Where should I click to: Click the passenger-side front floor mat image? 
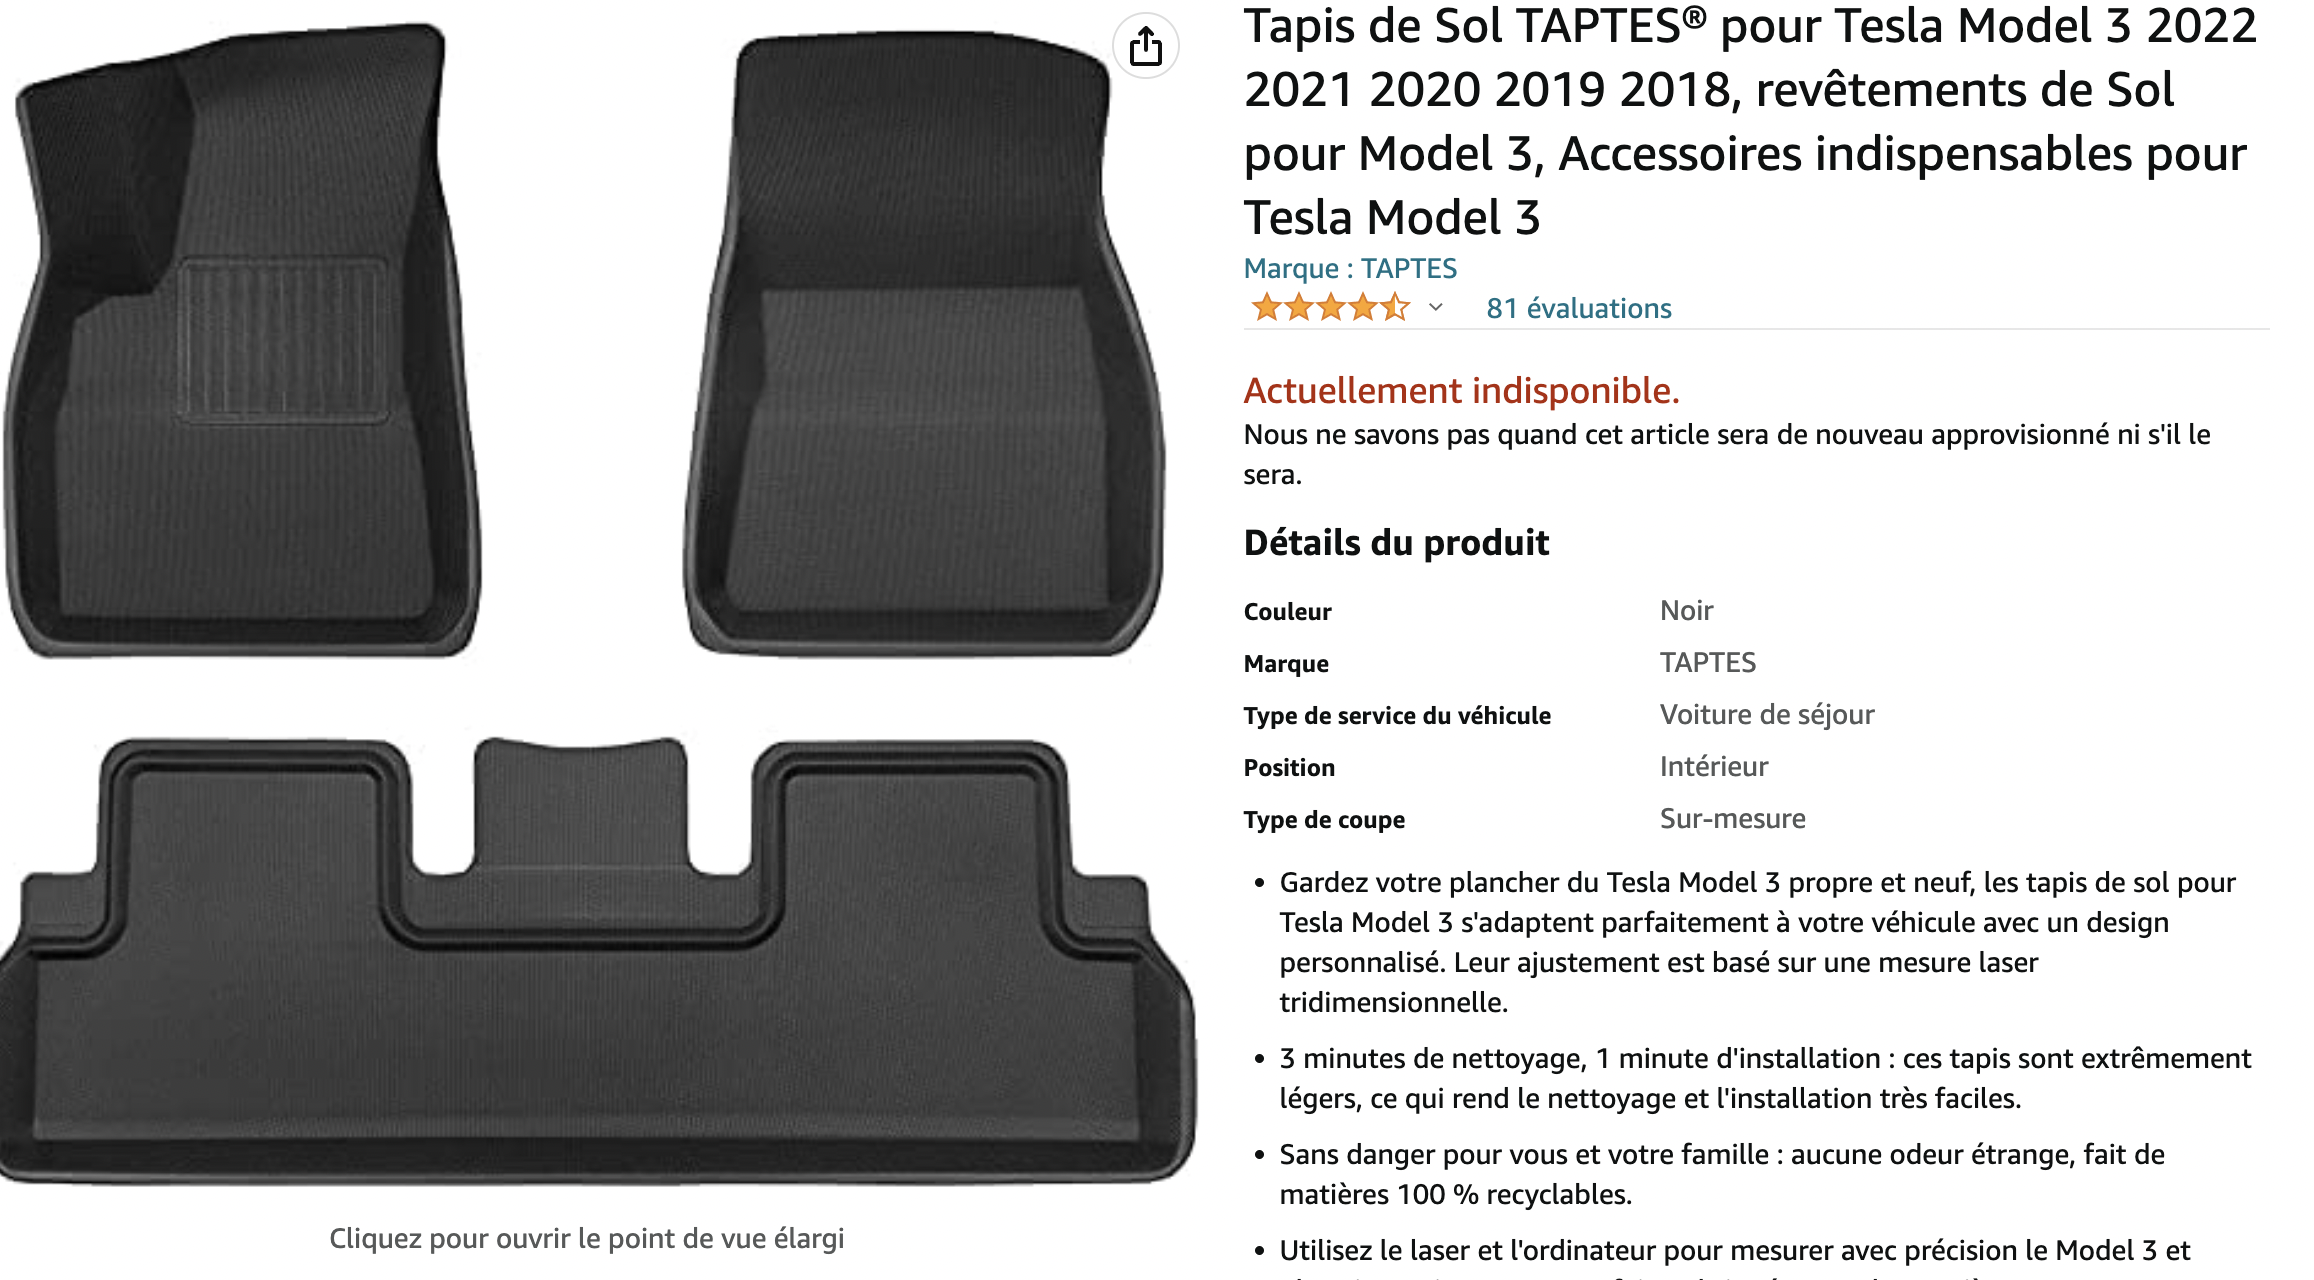tap(925, 343)
